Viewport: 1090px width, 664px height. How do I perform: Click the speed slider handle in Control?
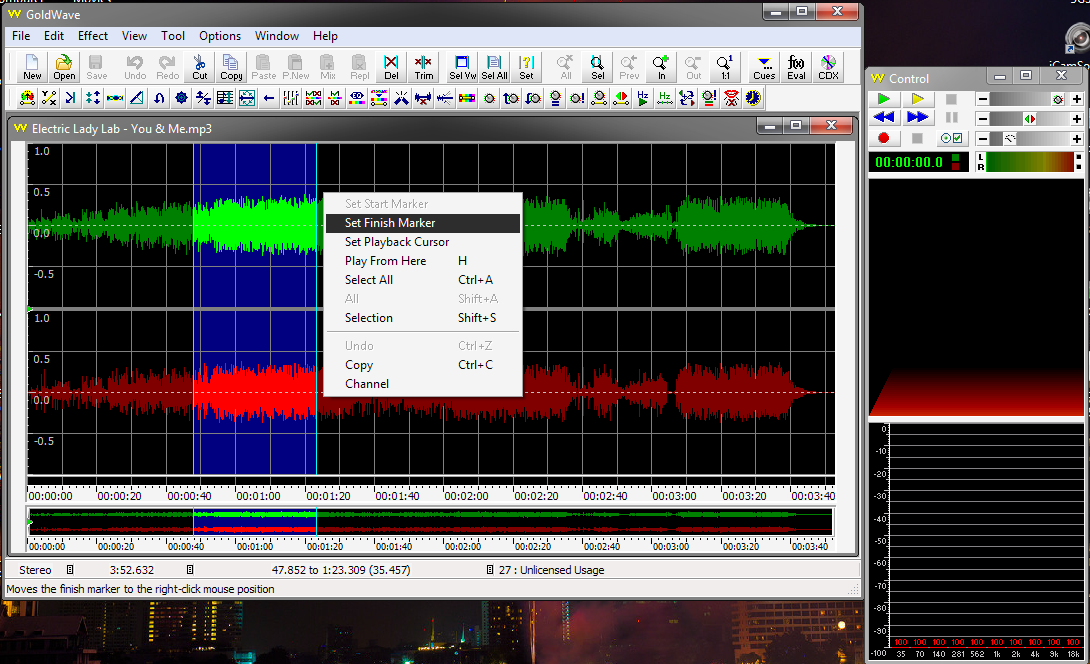pos(1010,138)
